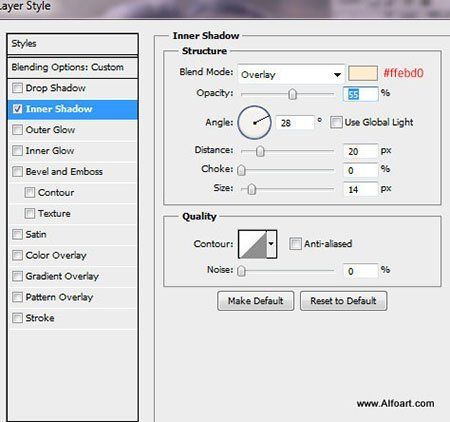The width and height of the screenshot is (450, 422).
Task: Select the Drop Shadow style row
Action: (x=72, y=88)
